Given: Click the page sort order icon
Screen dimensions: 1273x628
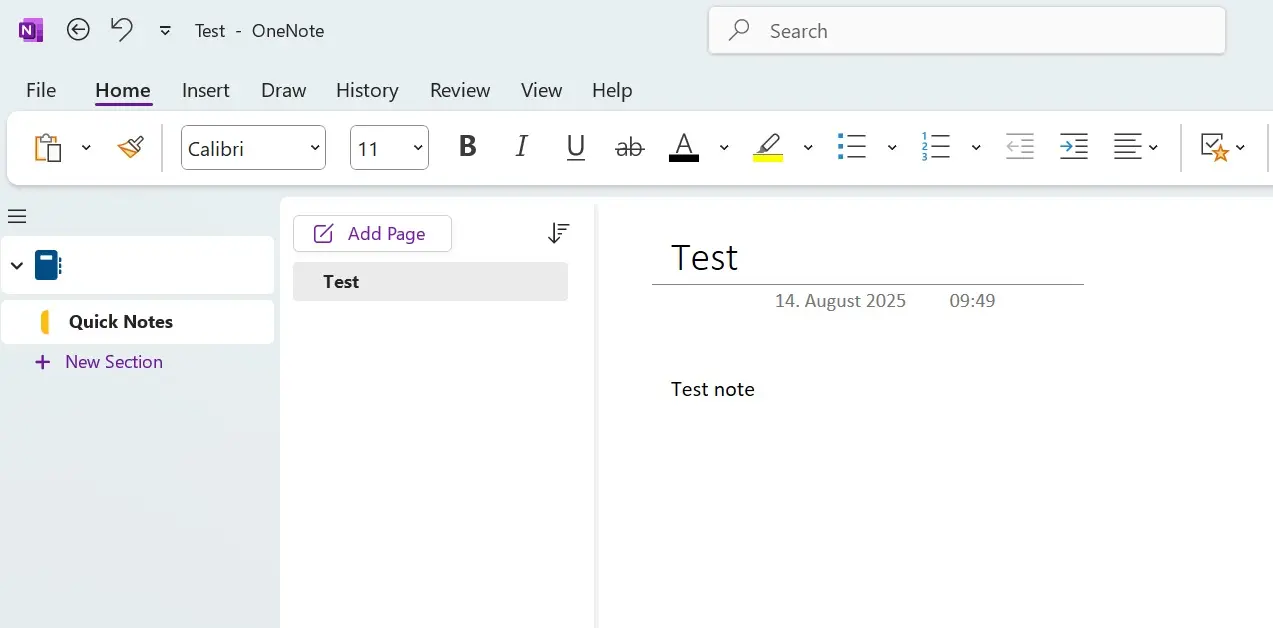Looking at the screenshot, I should [558, 232].
